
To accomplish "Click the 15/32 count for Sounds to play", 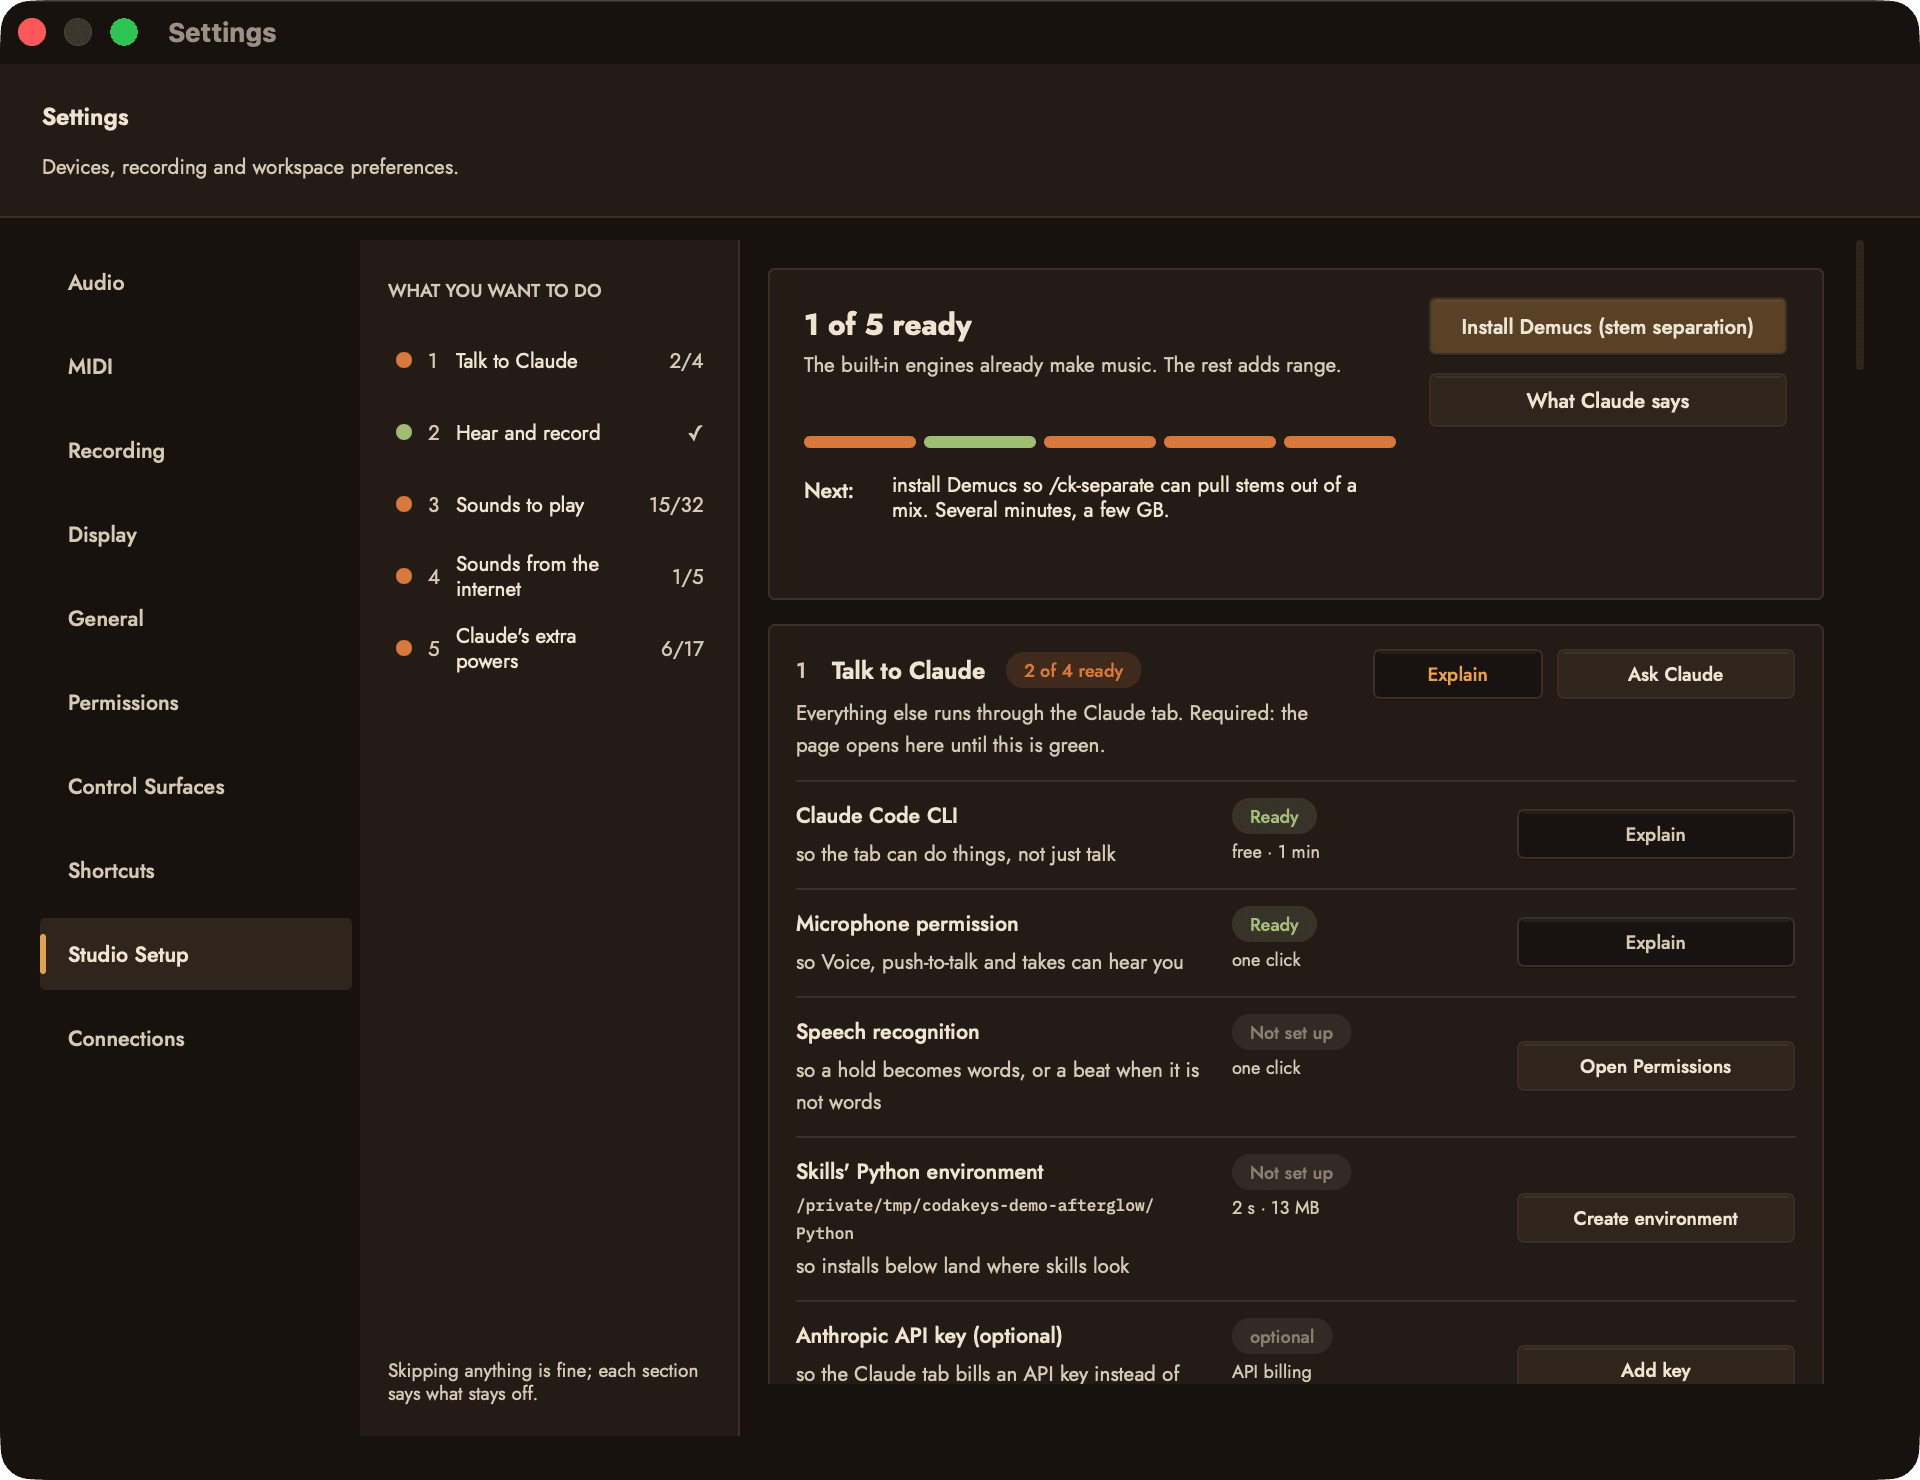I will pos(676,505).
